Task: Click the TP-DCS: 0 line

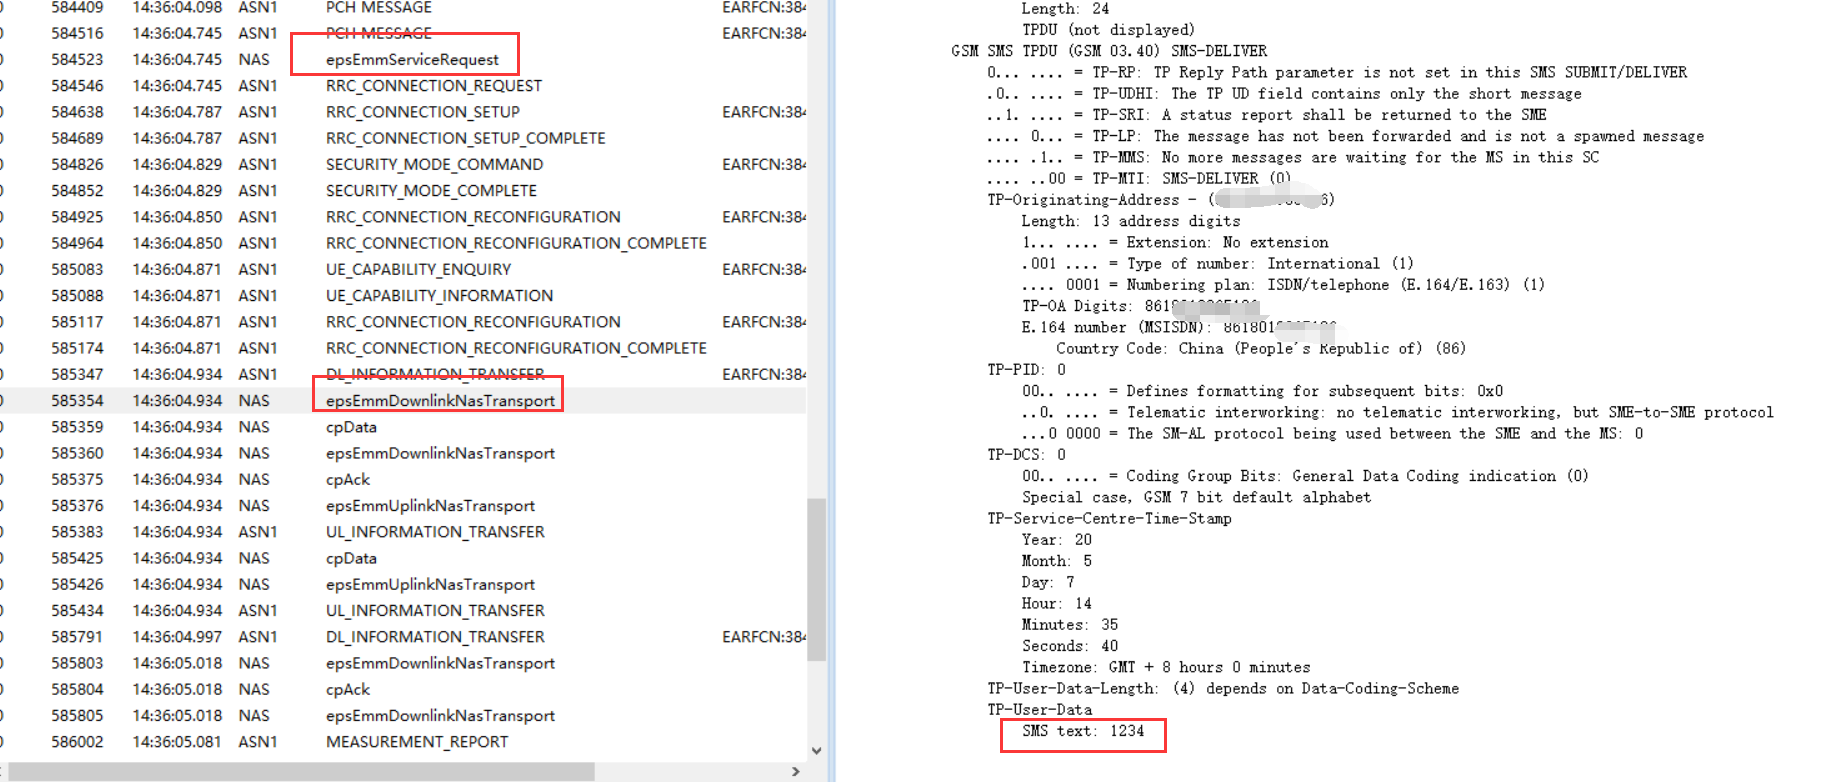Action: coord(1026,454)
